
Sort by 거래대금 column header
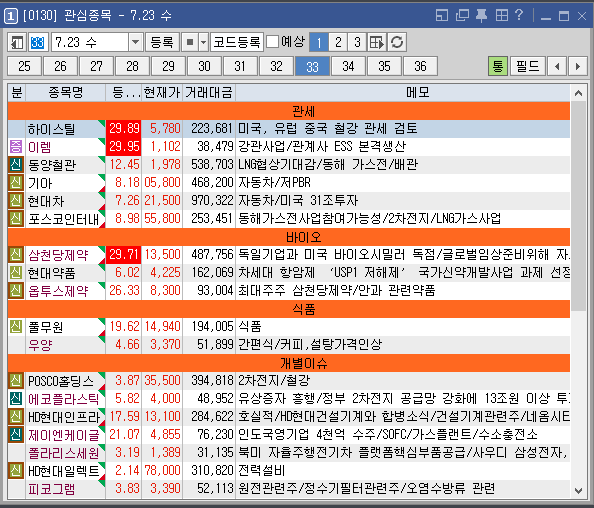pyautogui.click(x=209, y=92)
